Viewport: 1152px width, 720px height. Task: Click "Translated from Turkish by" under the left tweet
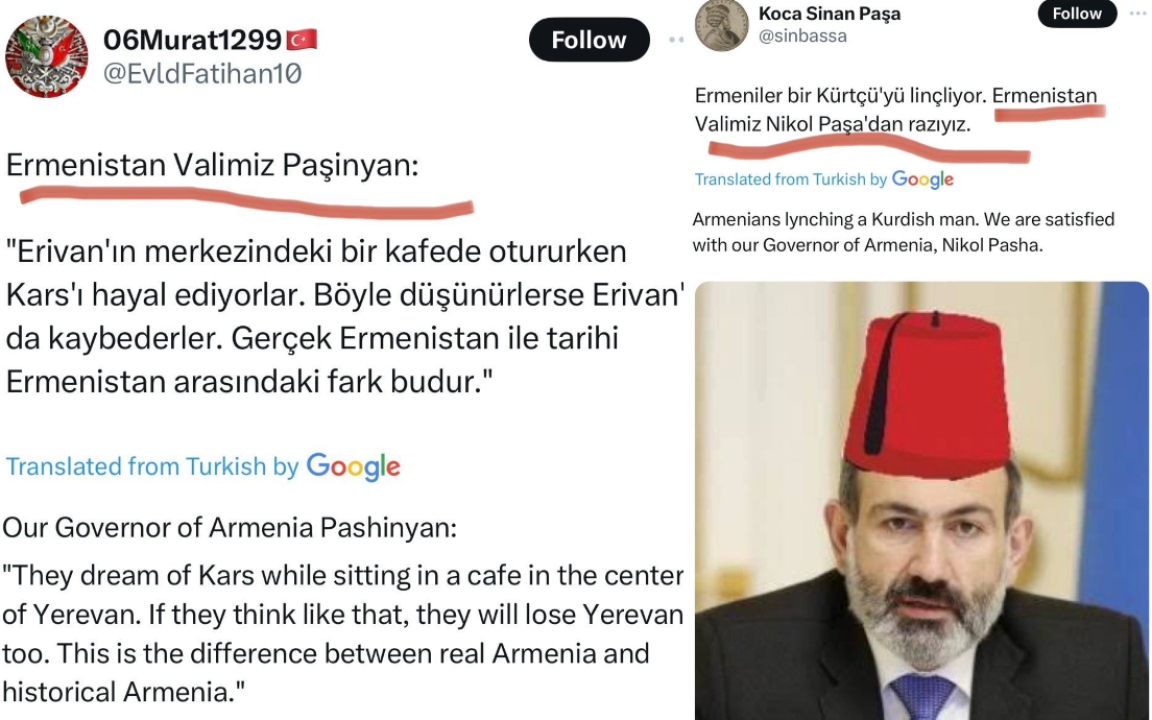coord(152,467)
